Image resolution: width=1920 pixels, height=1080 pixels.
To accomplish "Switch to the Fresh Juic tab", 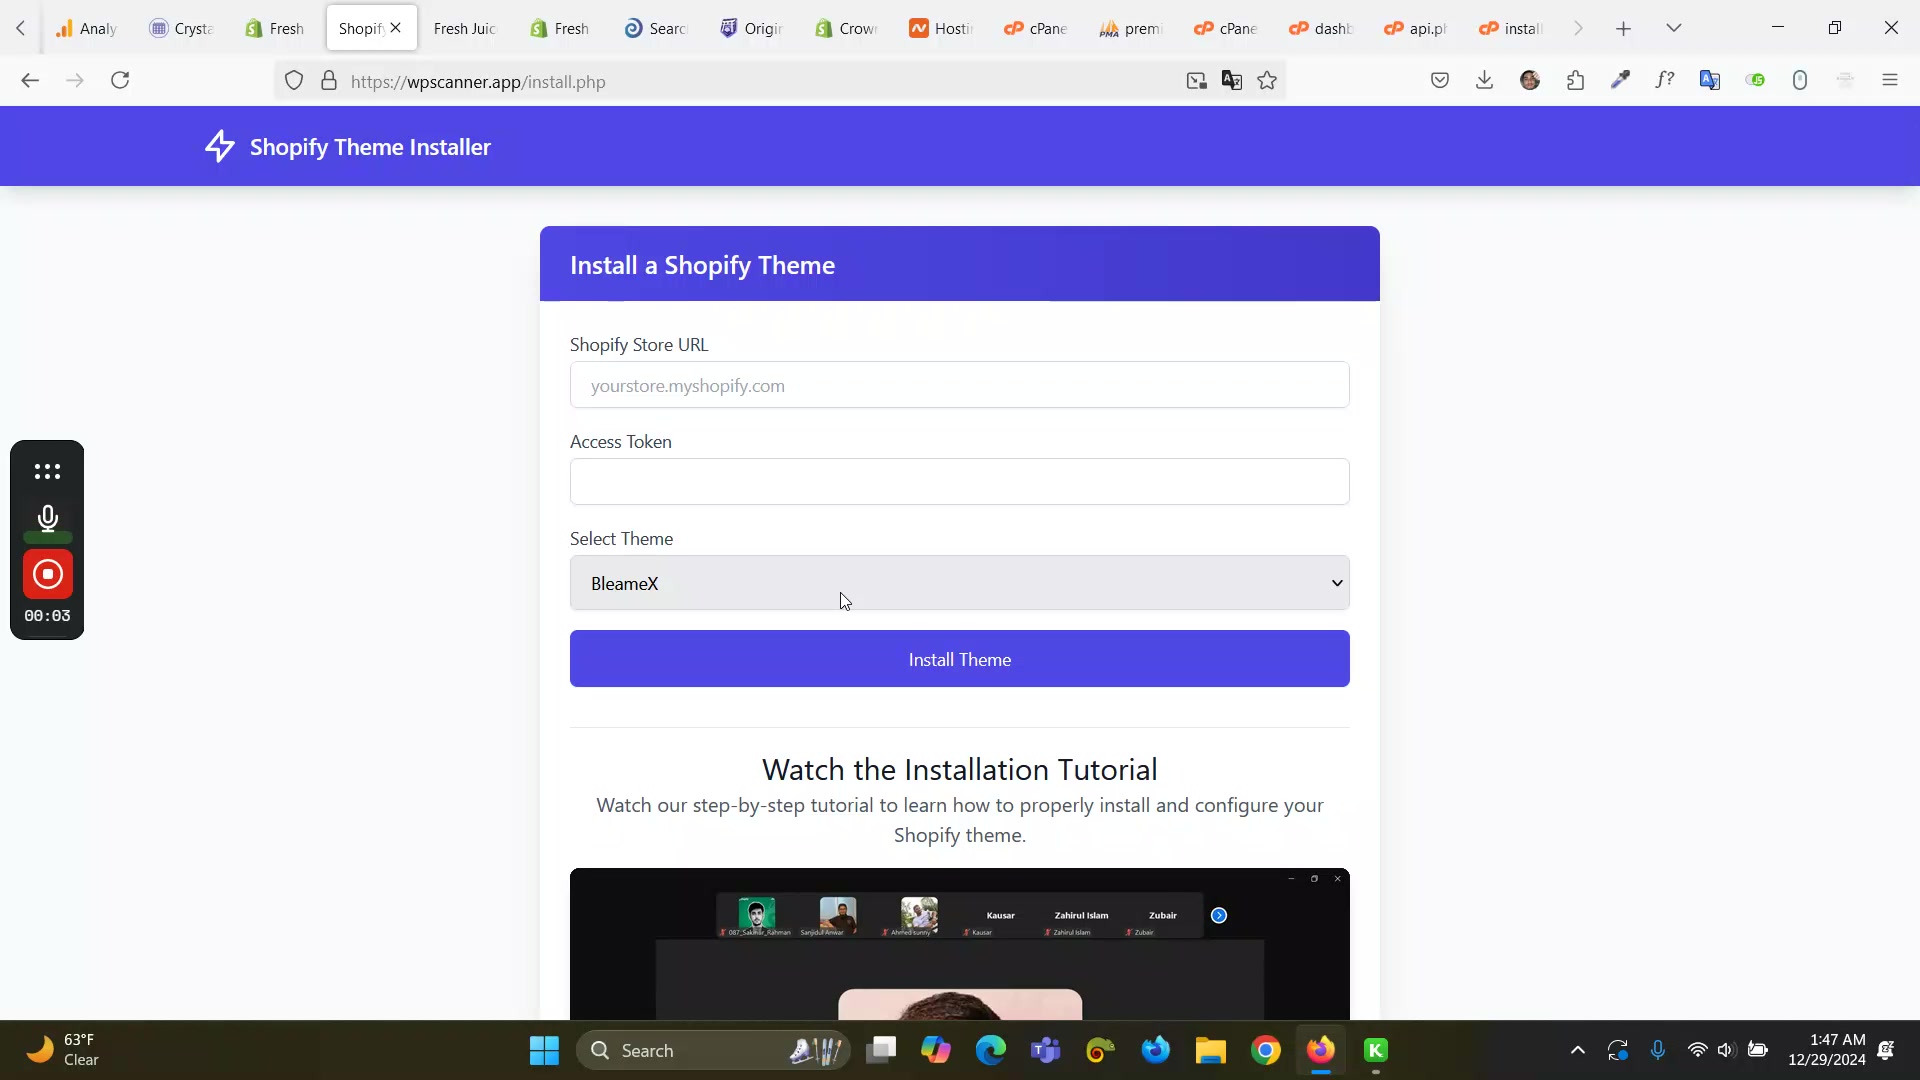I will click(465, 28).
